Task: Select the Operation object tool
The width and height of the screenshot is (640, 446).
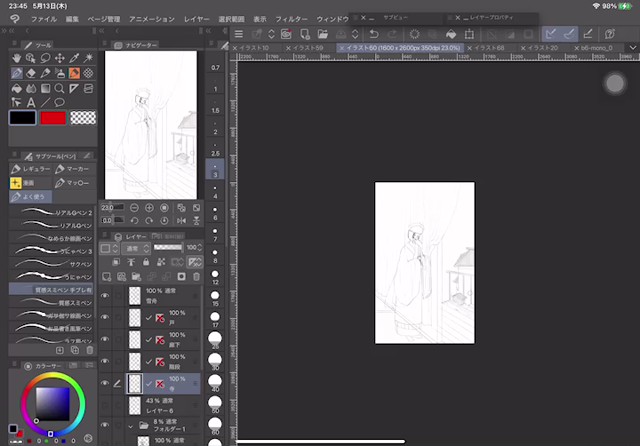Action: pos(31,58)
